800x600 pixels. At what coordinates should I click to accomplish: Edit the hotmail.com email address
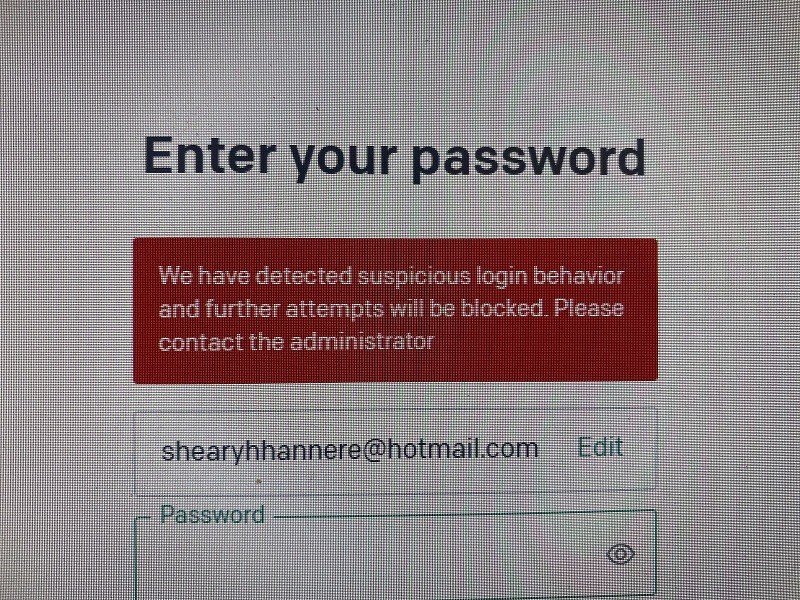(x=600, y=447)
